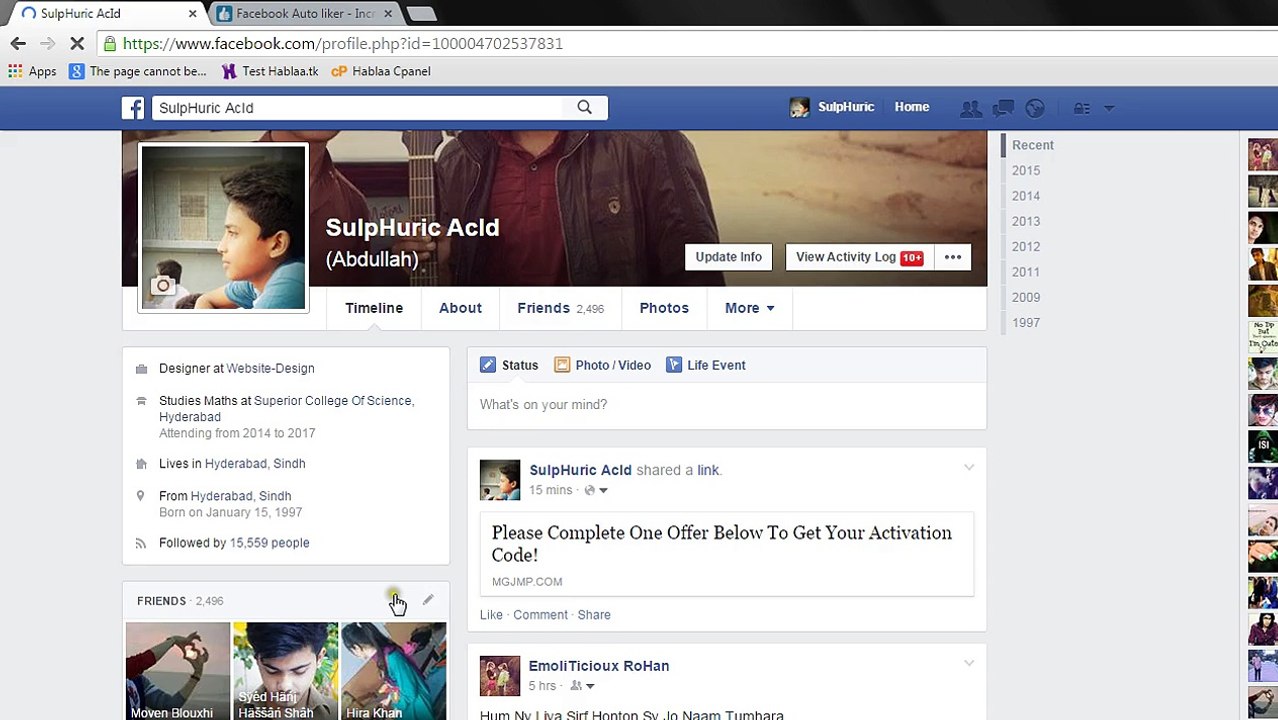This screenshot has height=720, width=1278.
Task: Open notifications globe icon
Action: point(1035,108)
